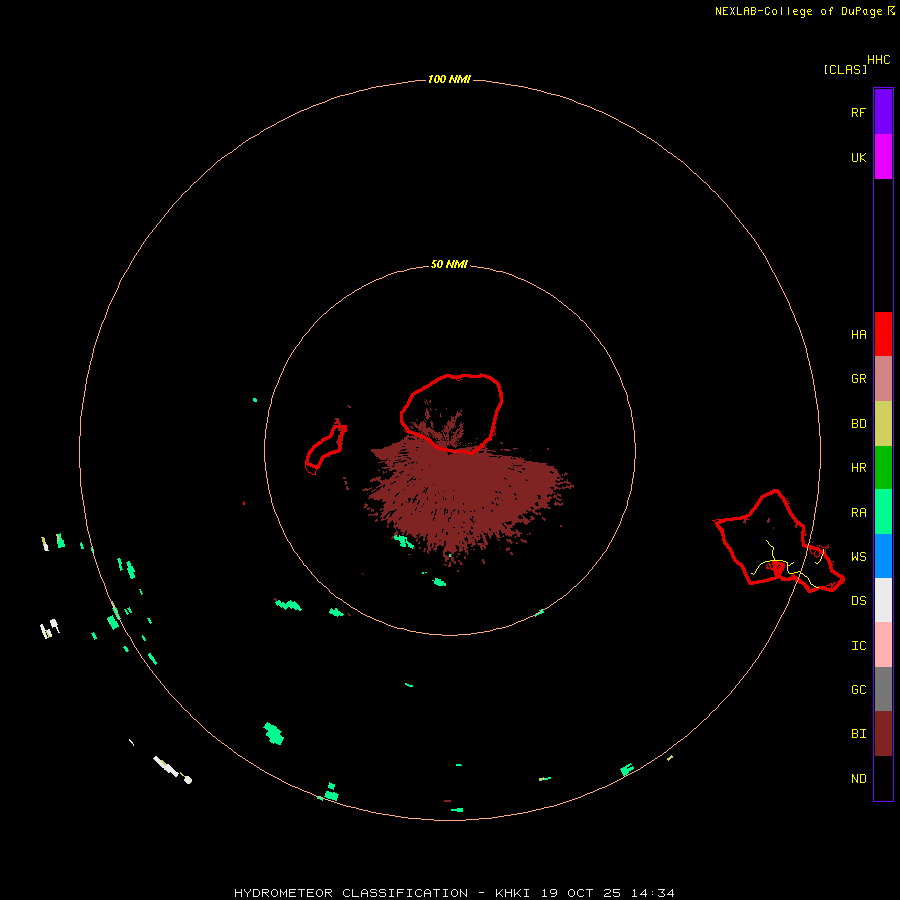Screen dimensions: 900x900
Task: Click the IC pink legend swatch
Action: click(883, 645)
